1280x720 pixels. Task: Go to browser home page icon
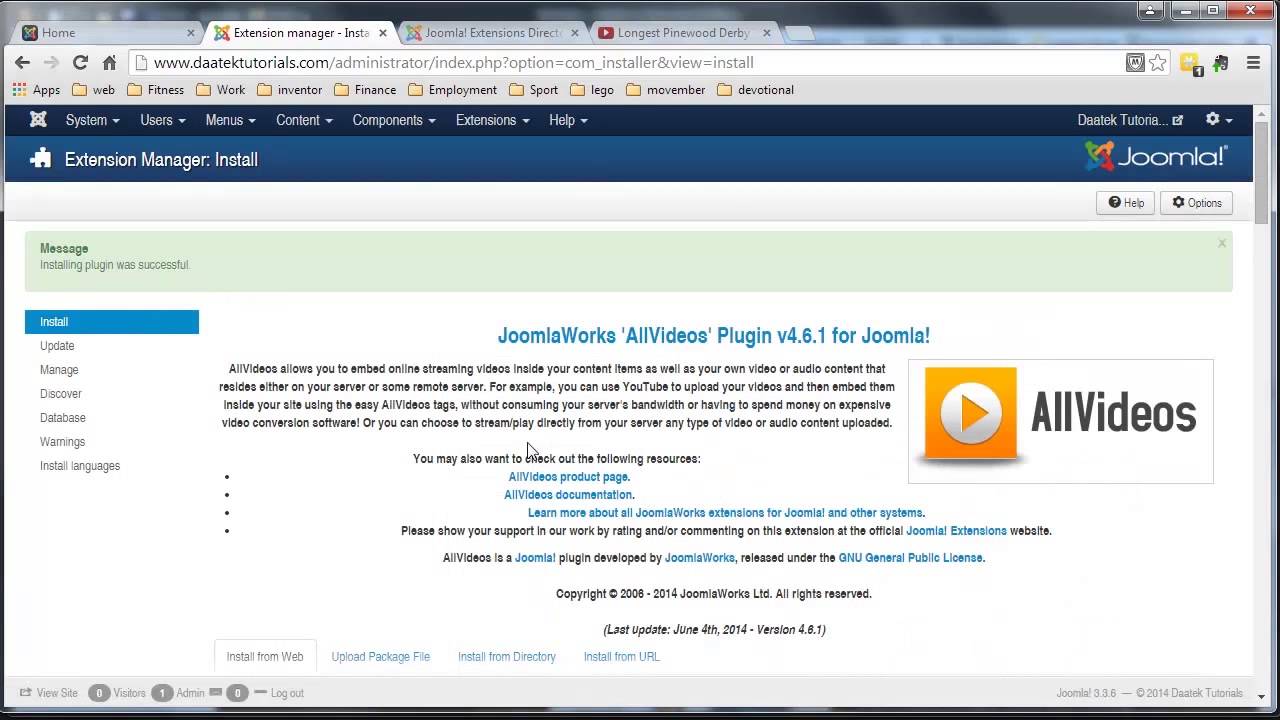[110, 62]
